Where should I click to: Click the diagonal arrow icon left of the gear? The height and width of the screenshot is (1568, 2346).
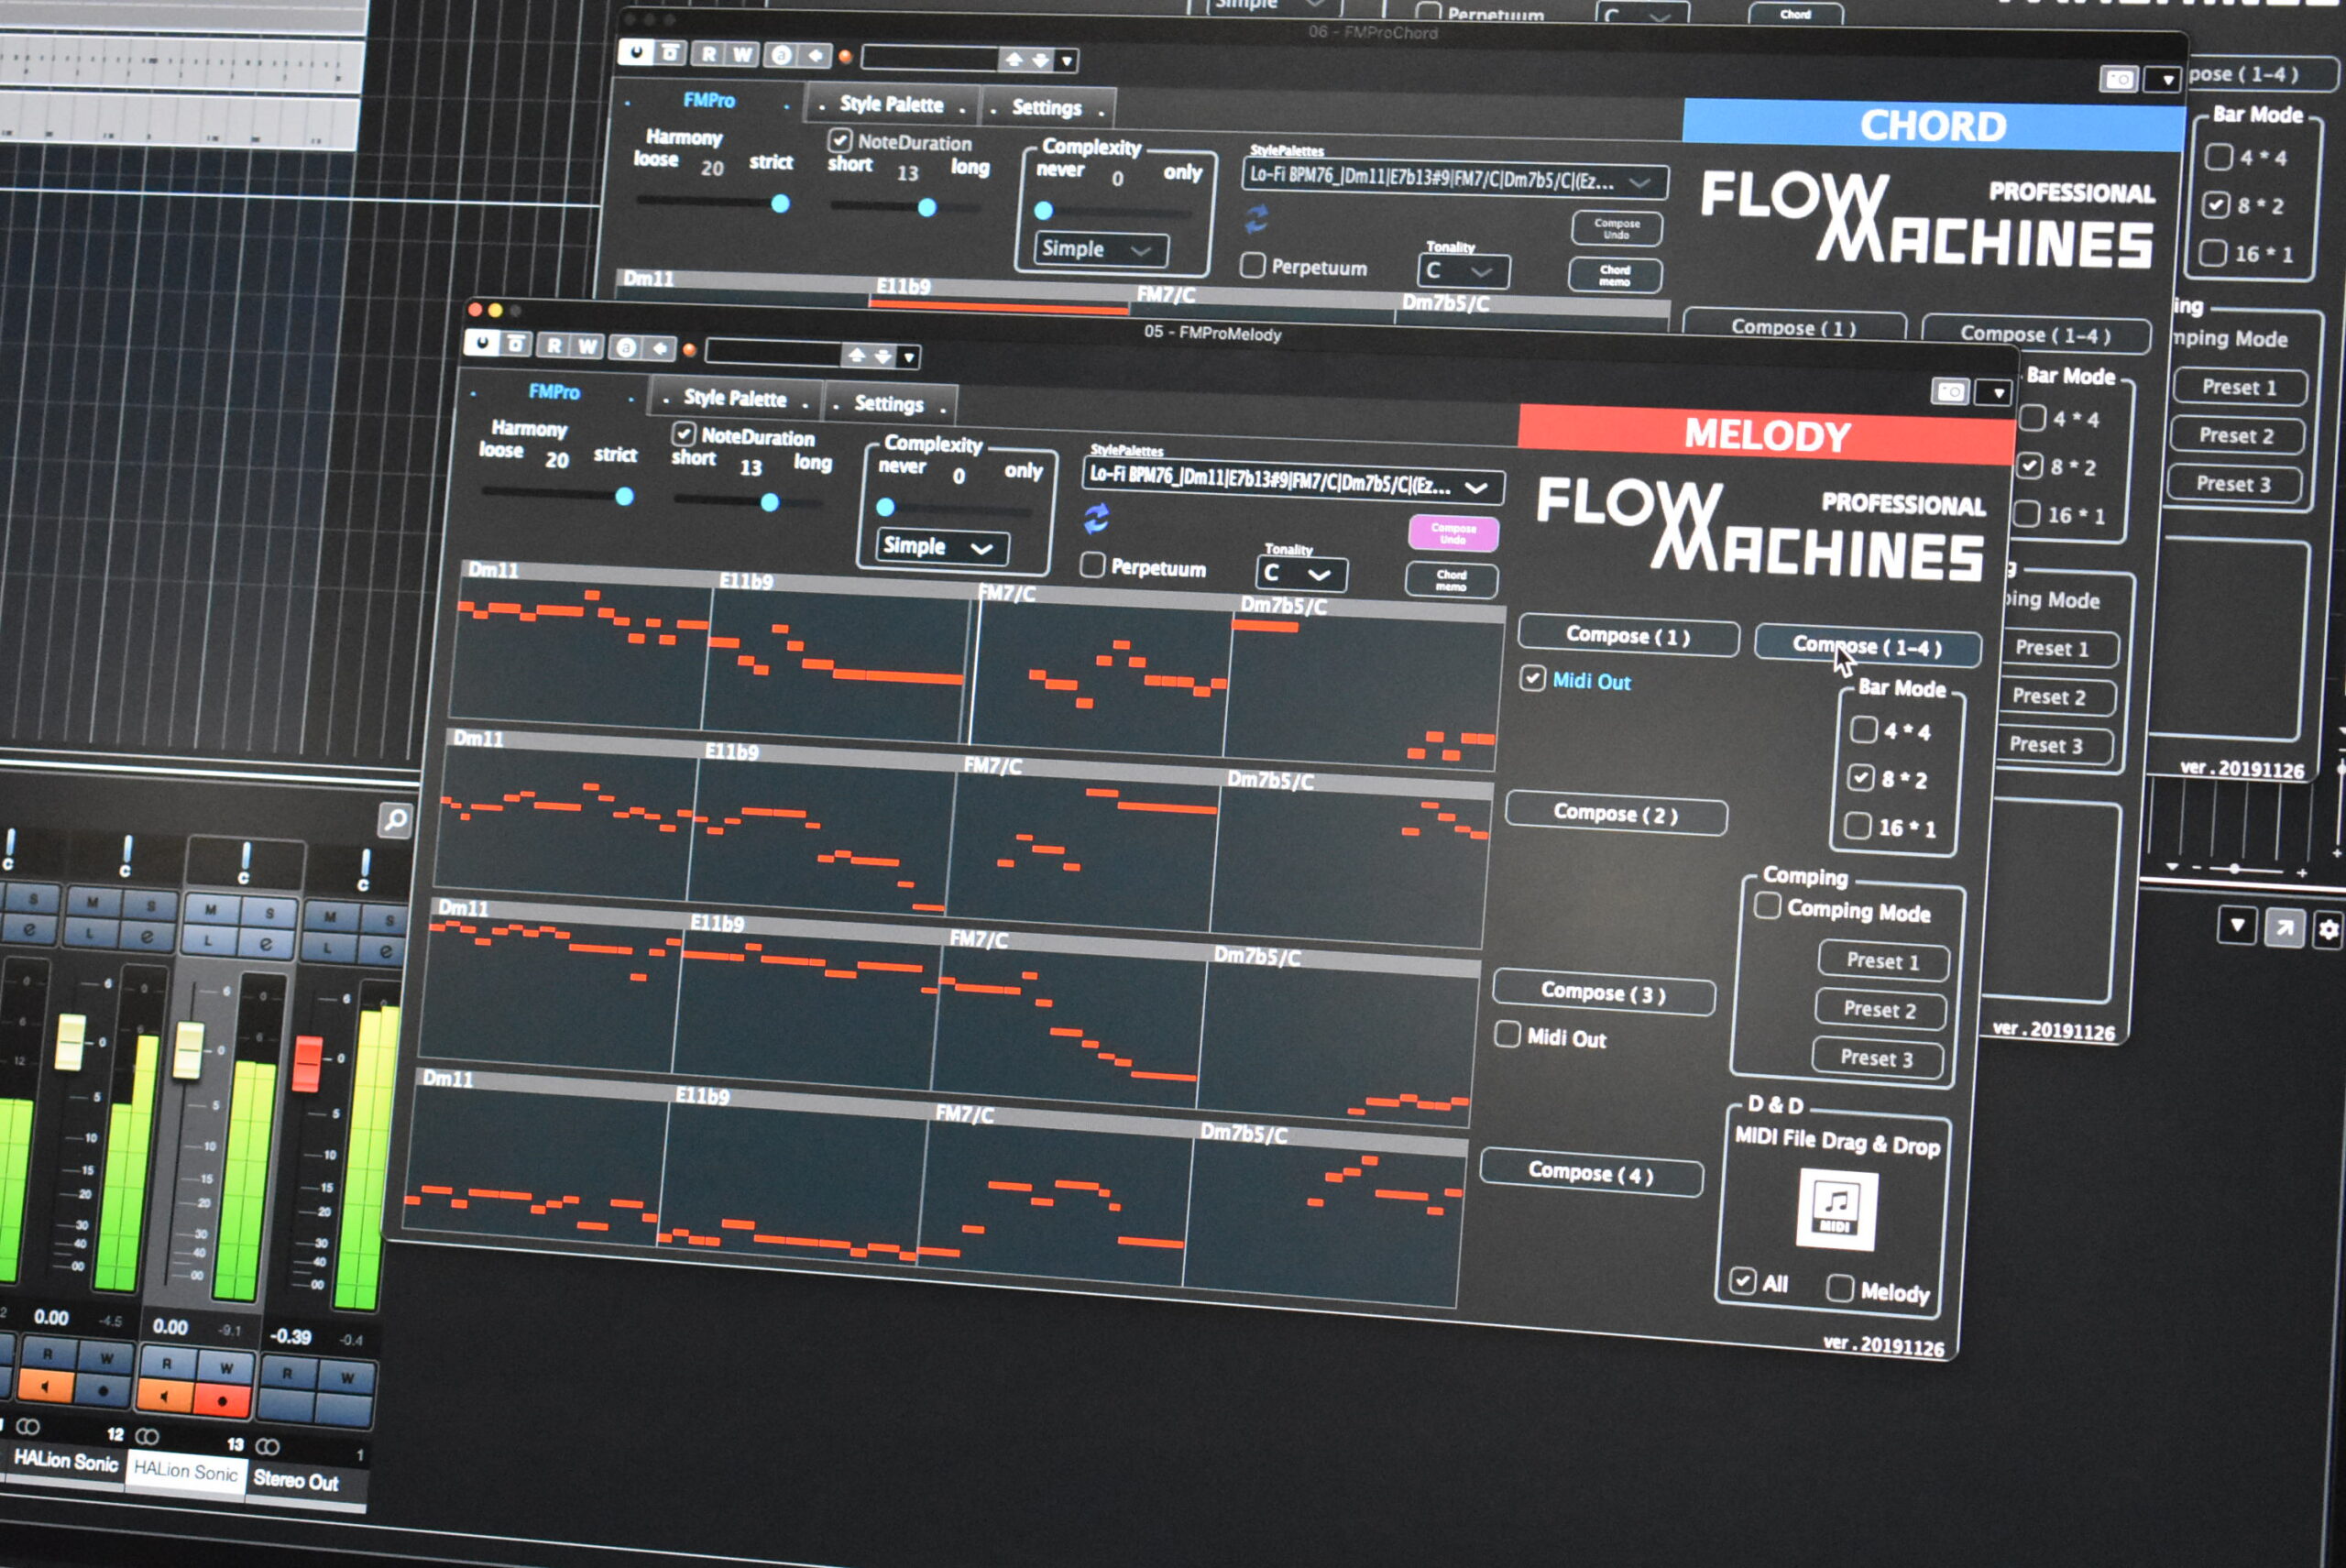(2284, 928)
